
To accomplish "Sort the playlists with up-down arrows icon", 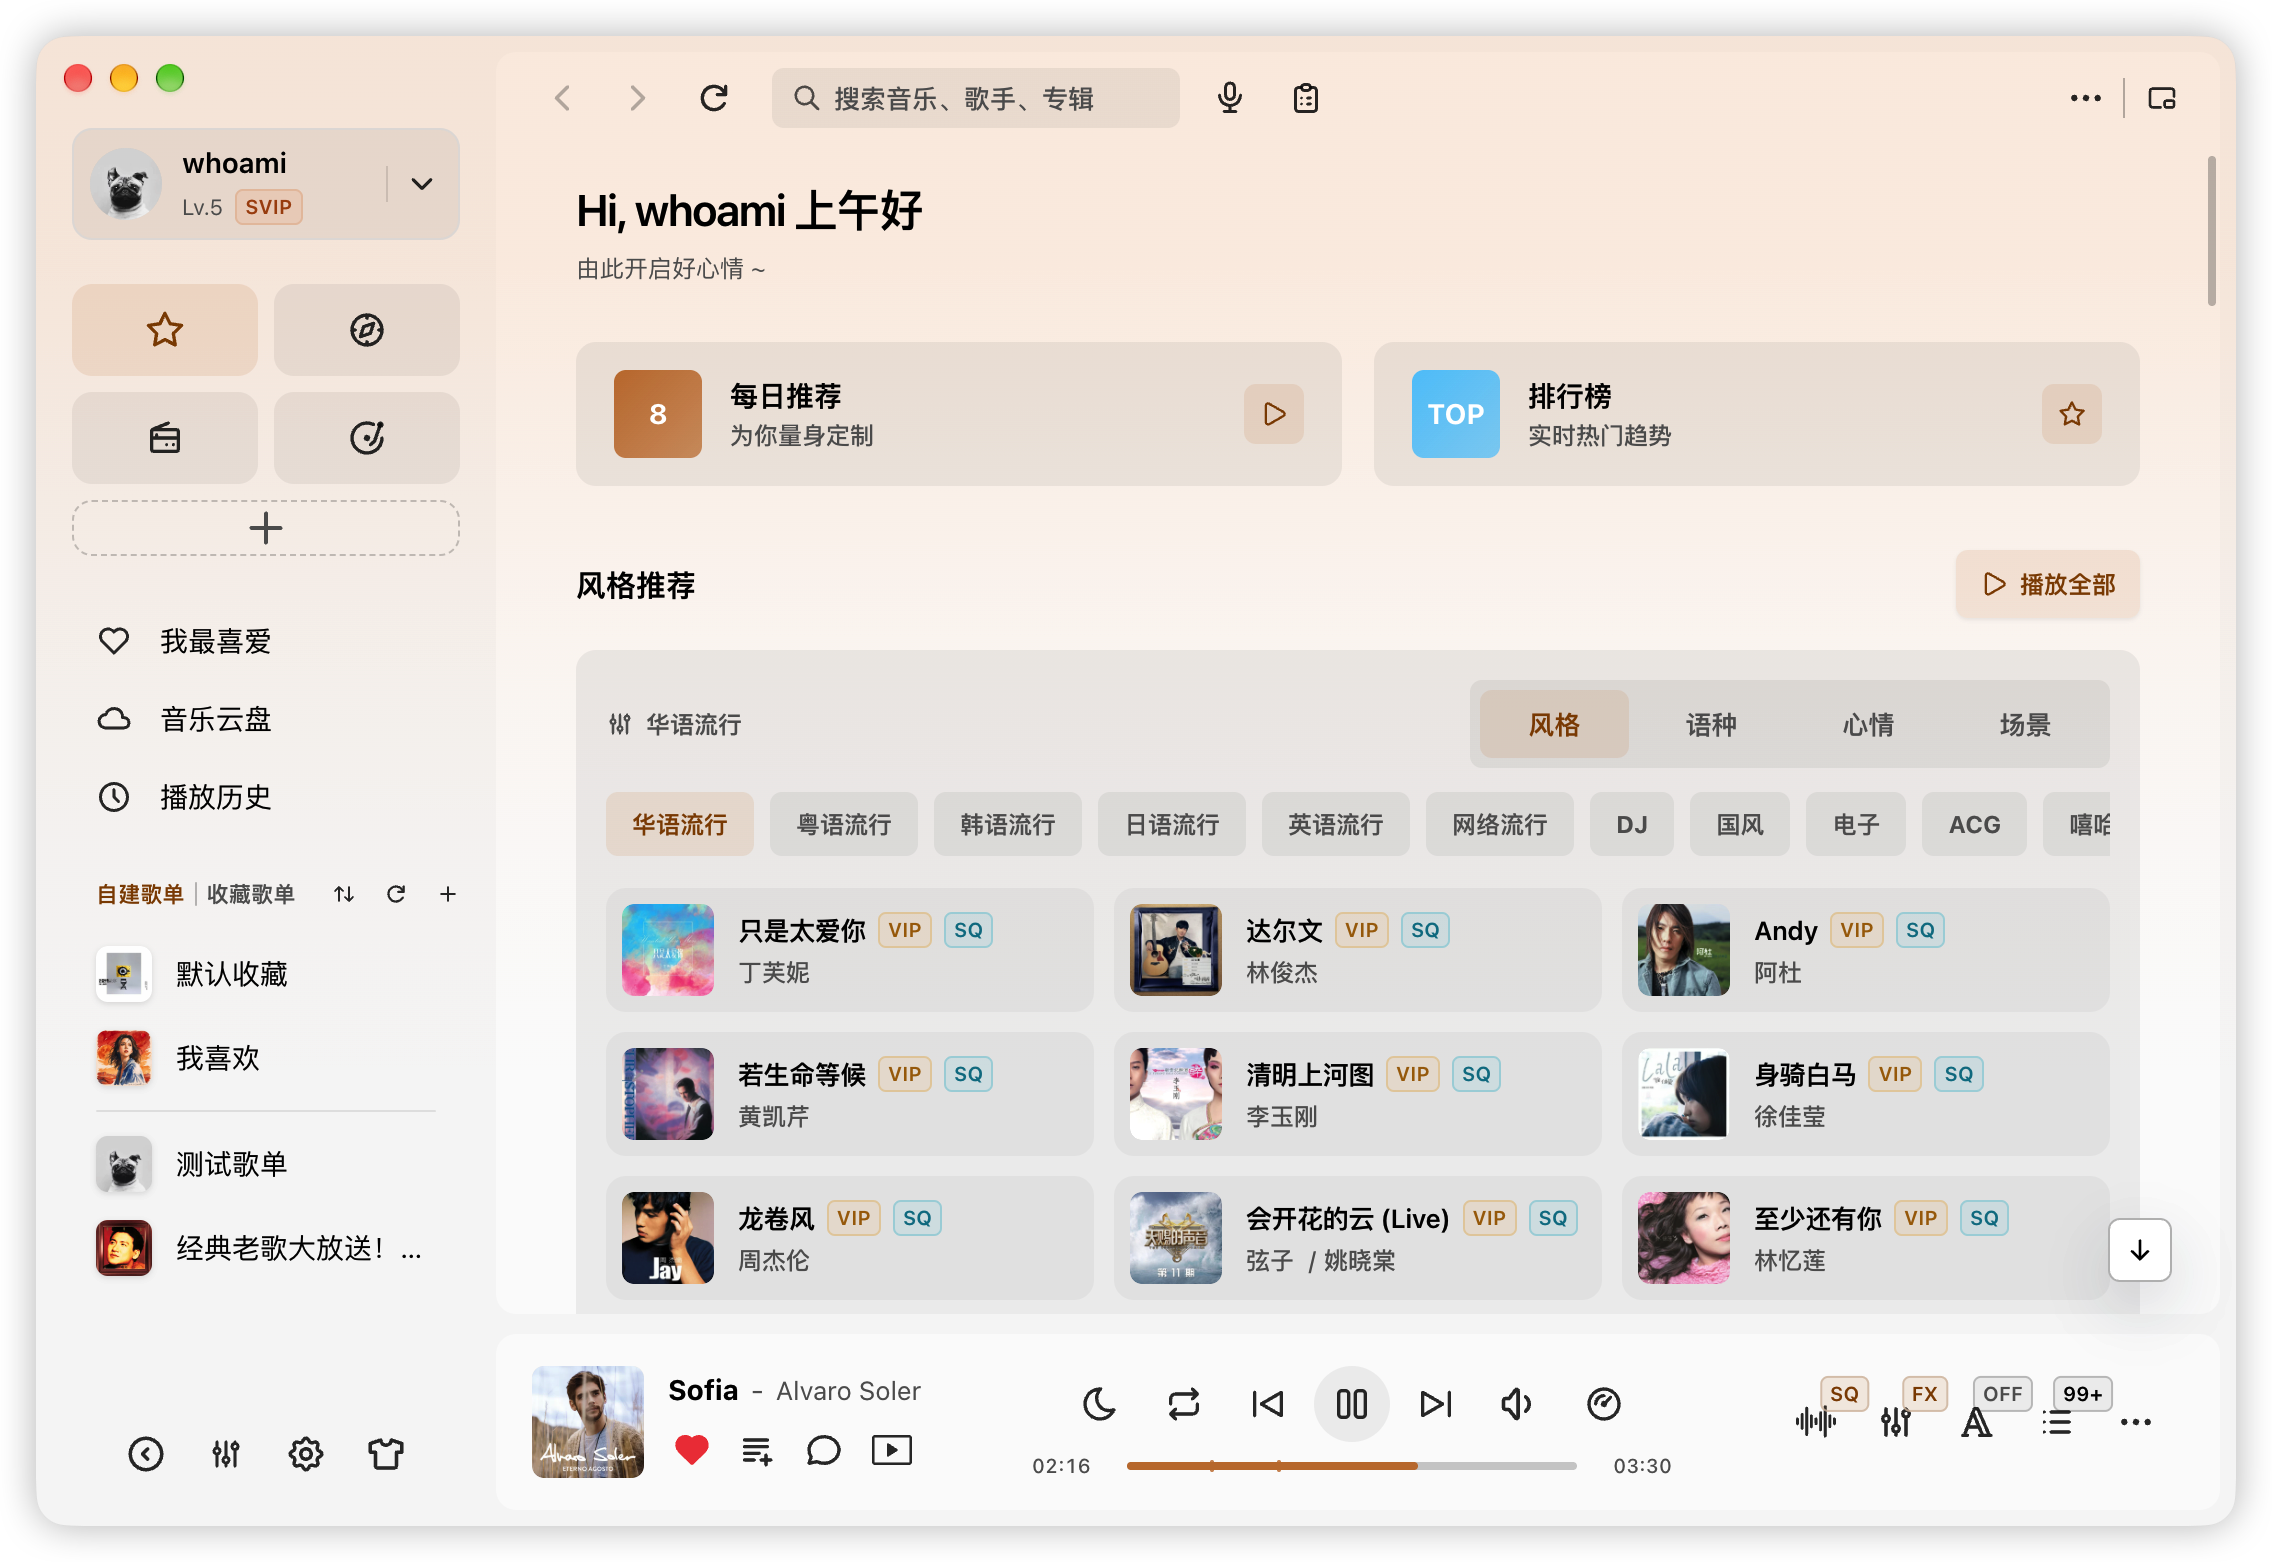I will (x=344, y=894).
